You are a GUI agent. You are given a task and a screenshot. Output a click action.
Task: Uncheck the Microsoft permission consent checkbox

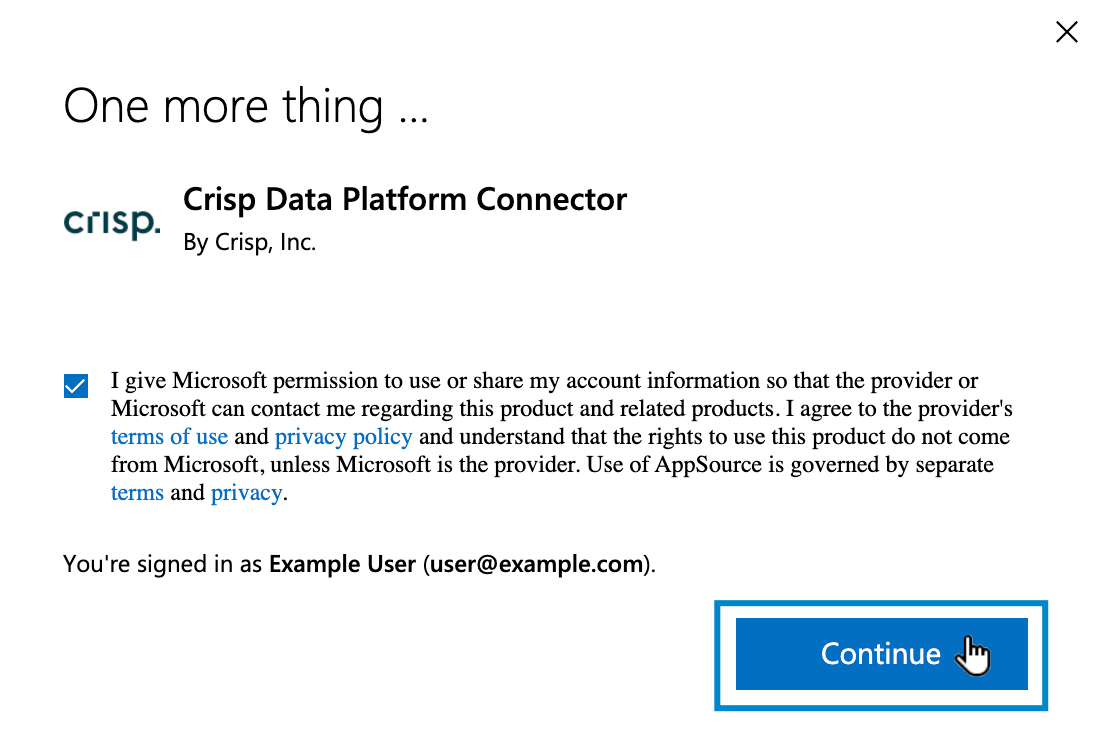(x=75, y=385)
